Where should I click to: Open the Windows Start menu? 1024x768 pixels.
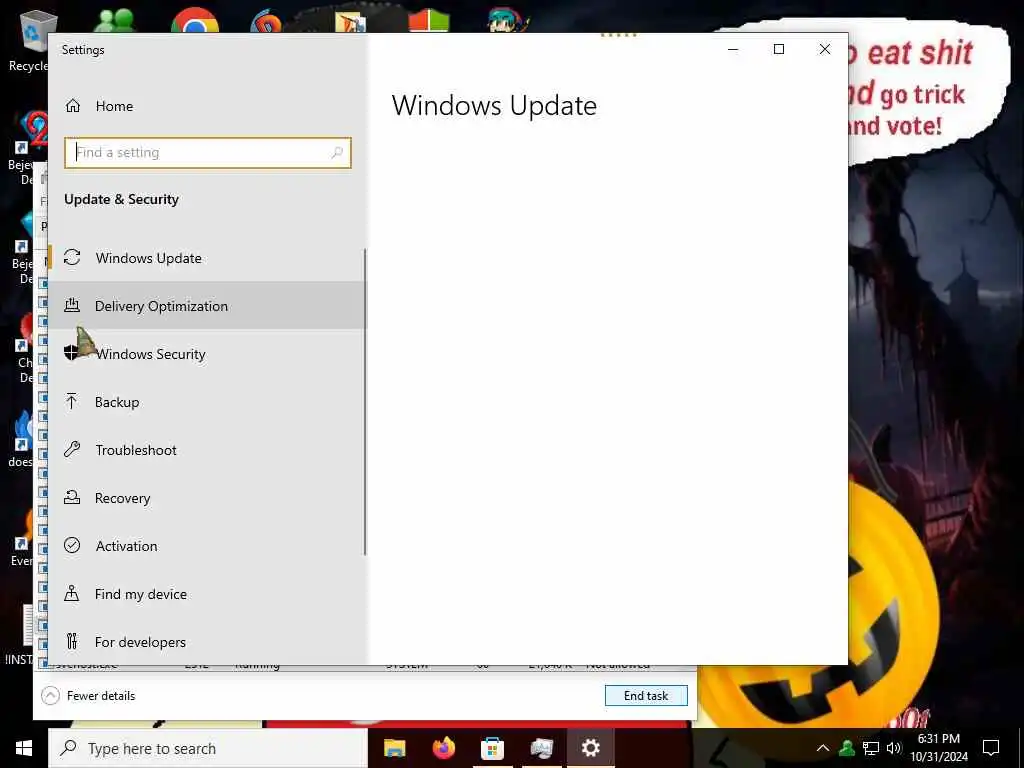(x=24, y=748)
